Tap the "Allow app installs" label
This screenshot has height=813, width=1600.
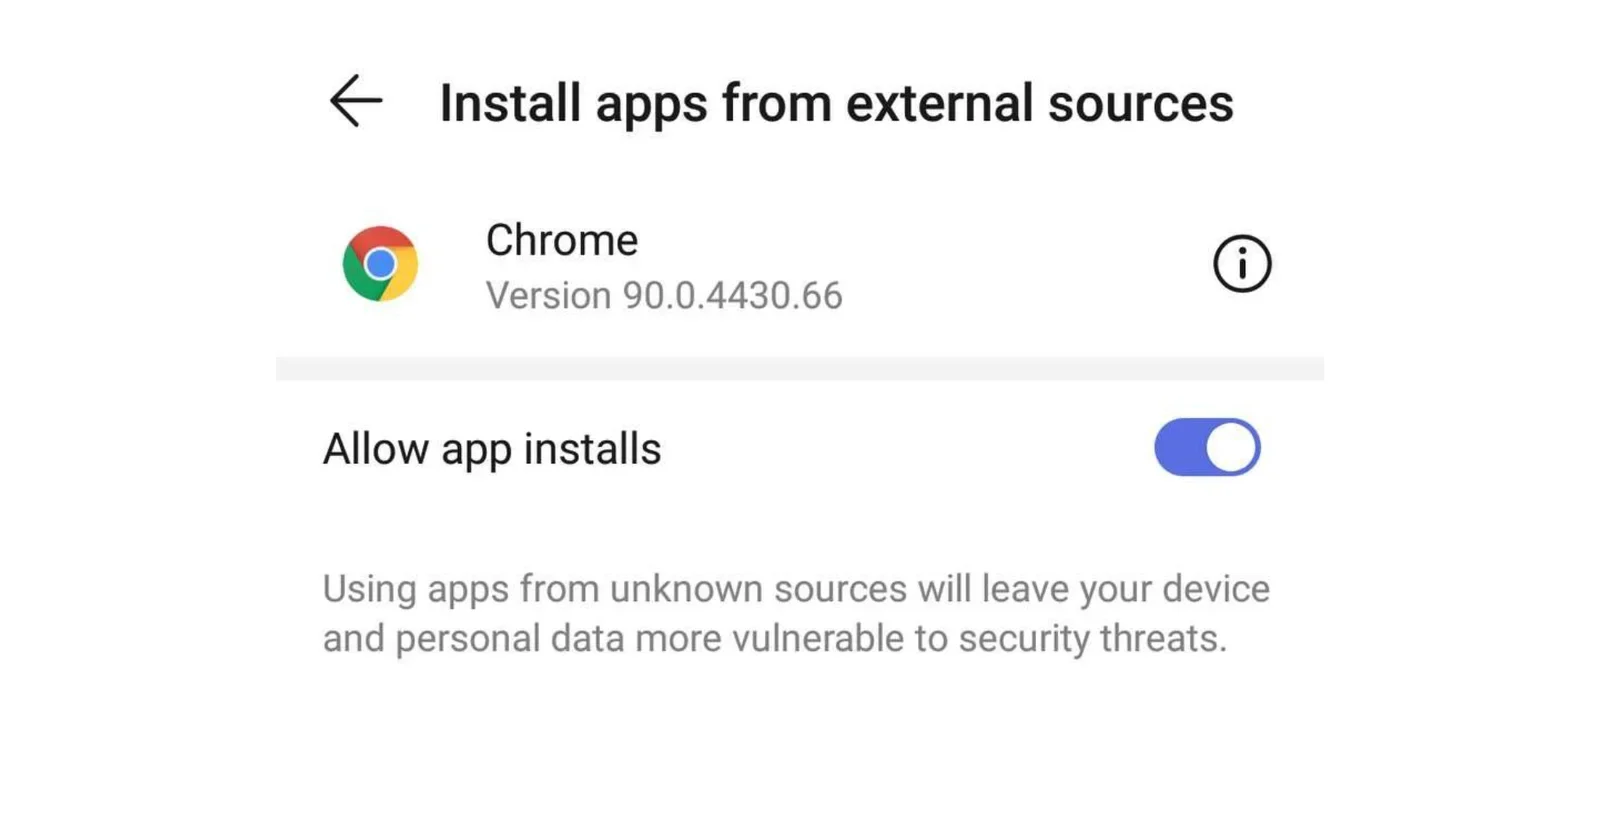tap(492, 449)
